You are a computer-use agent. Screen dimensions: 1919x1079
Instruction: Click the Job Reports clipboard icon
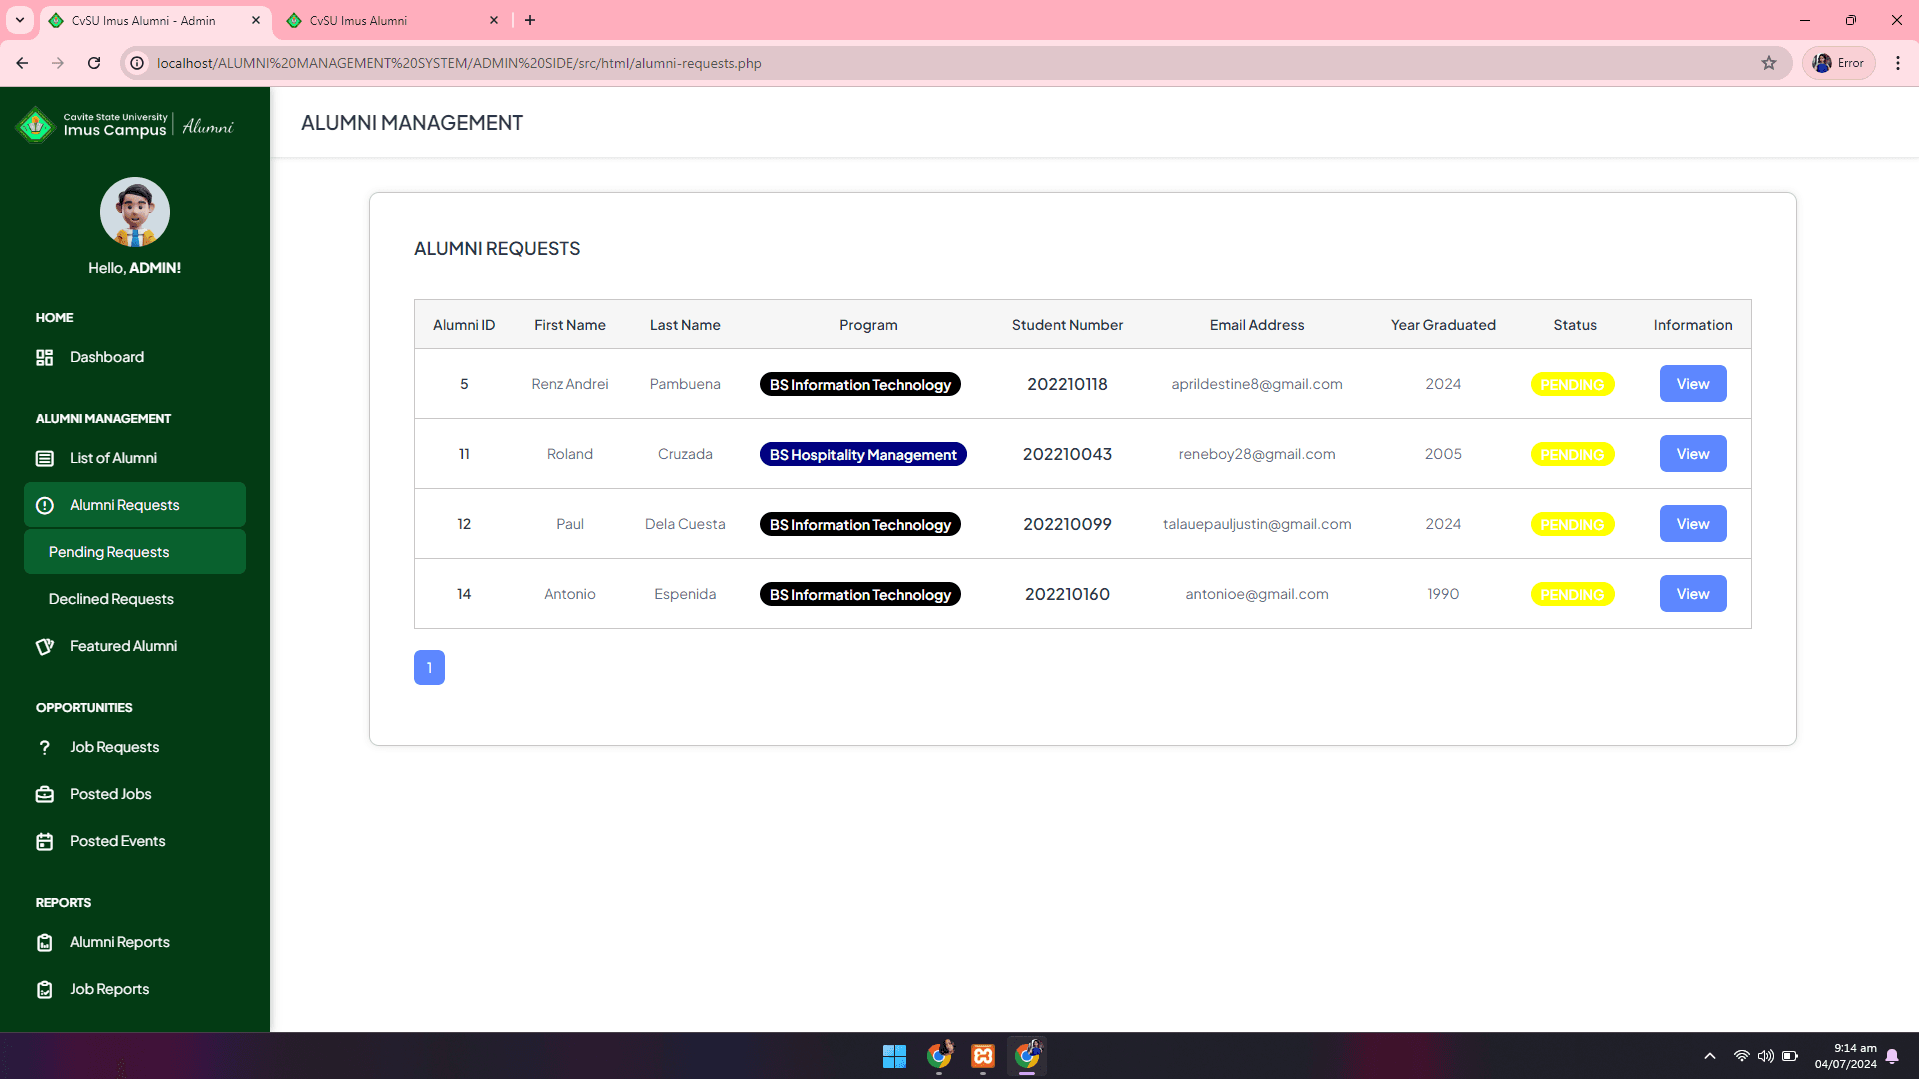(45, 989)
